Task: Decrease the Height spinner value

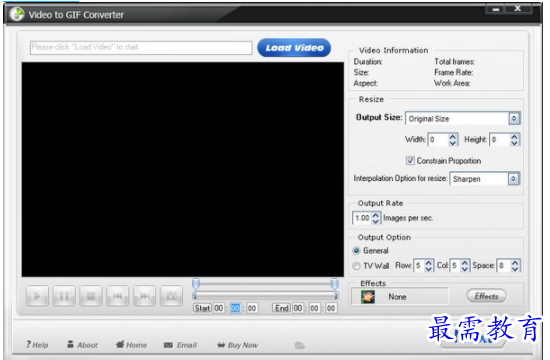Action: click(x=515, y=142)
